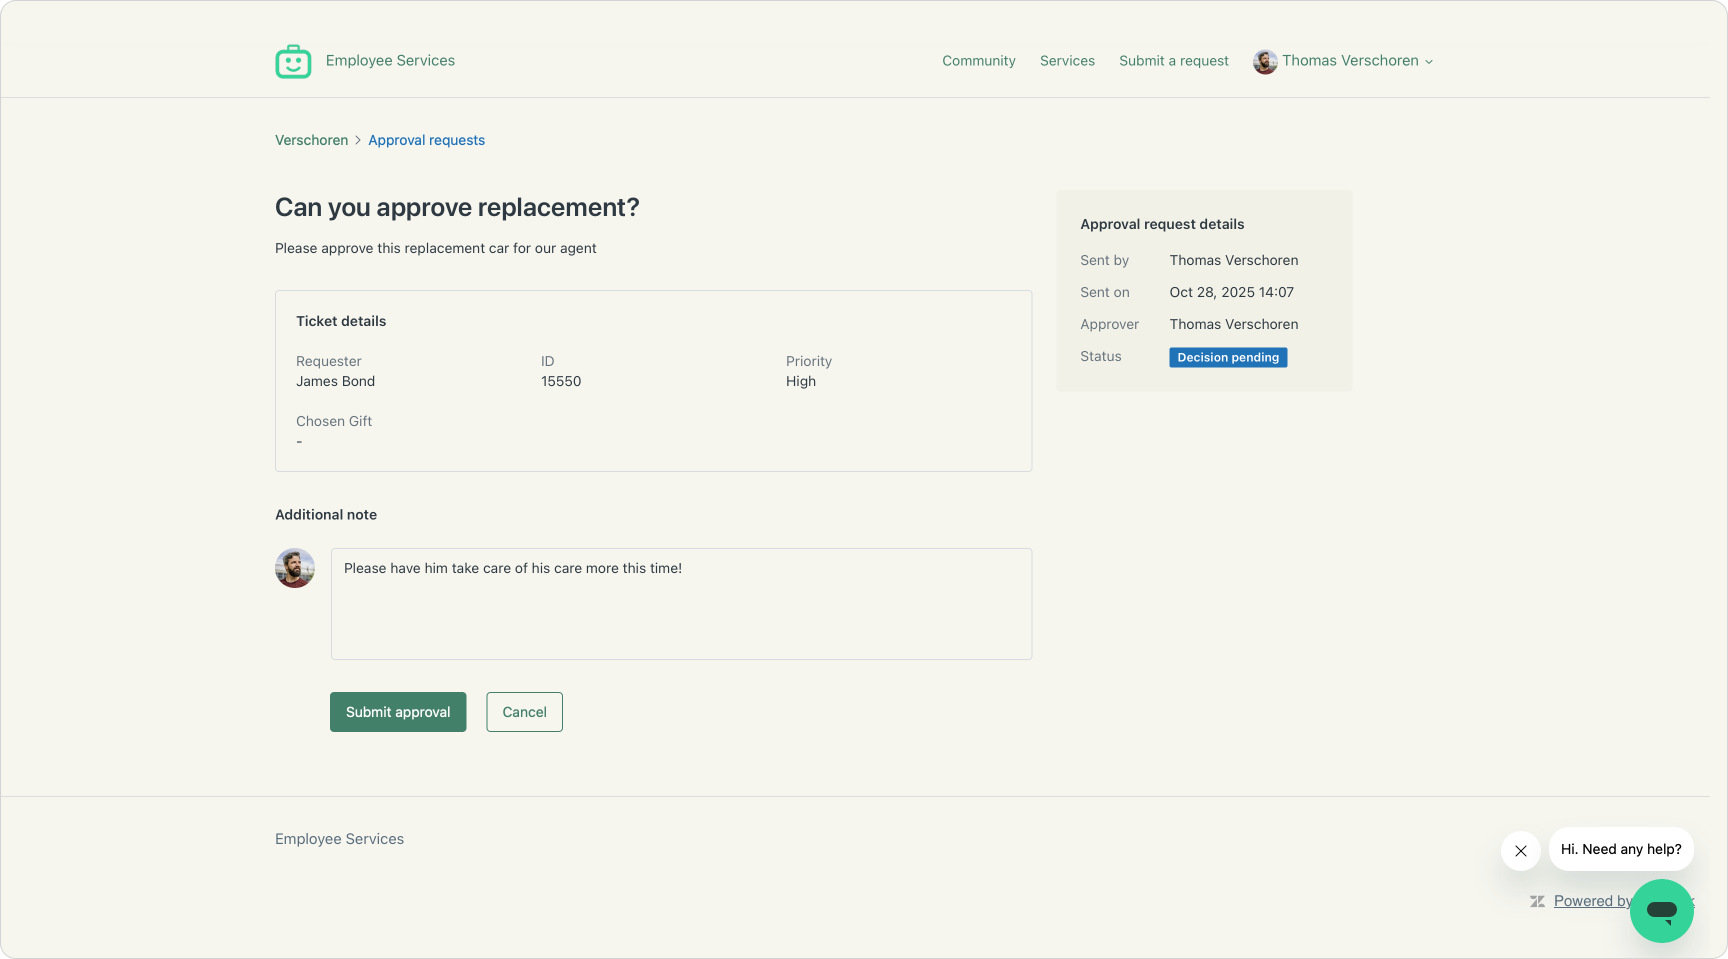This screenshot has height=959, width=1728.
Task: Go to the Approval requests breadcrumb
Action: pos(426,140)
